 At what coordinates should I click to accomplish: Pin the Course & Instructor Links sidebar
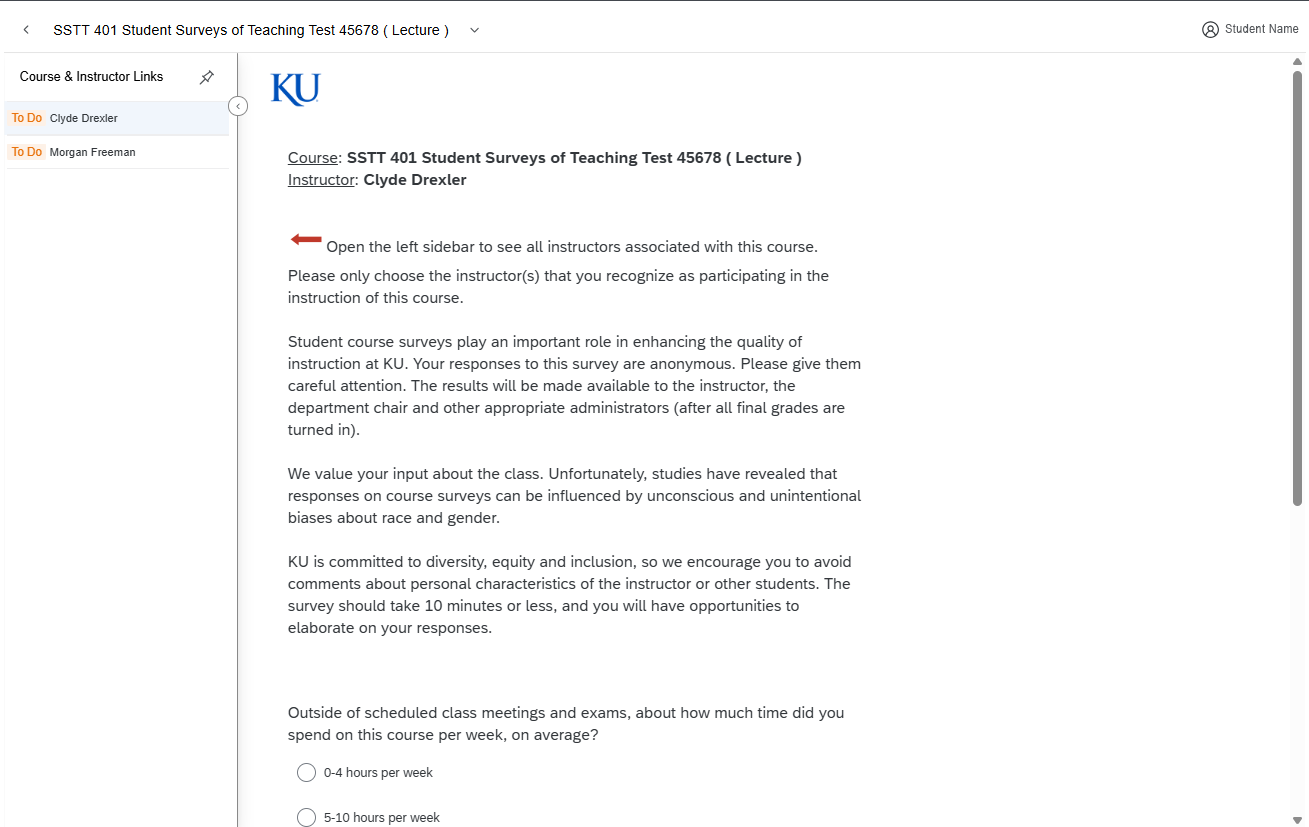(x=207, y=77)
